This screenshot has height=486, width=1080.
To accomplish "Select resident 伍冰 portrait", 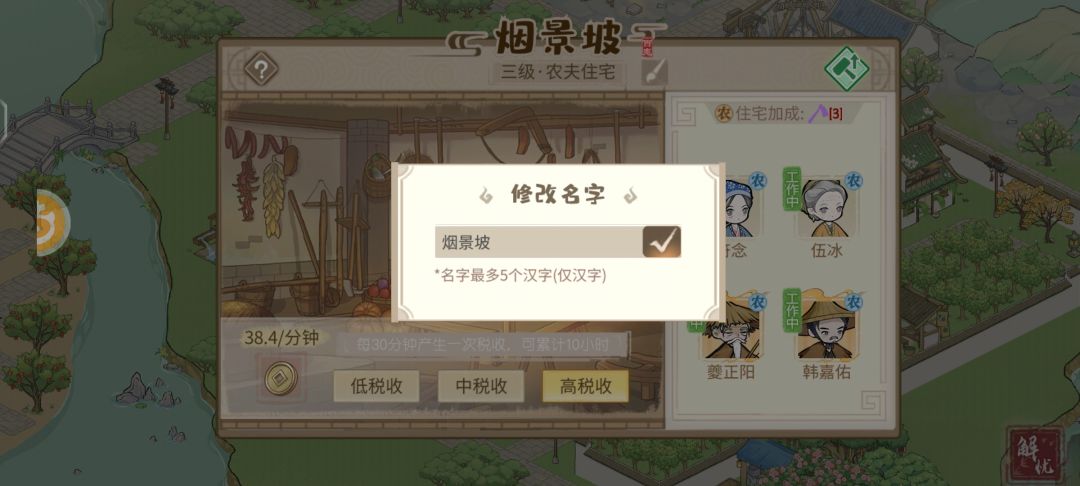I will pyautogui.click(x=824, y=208).
